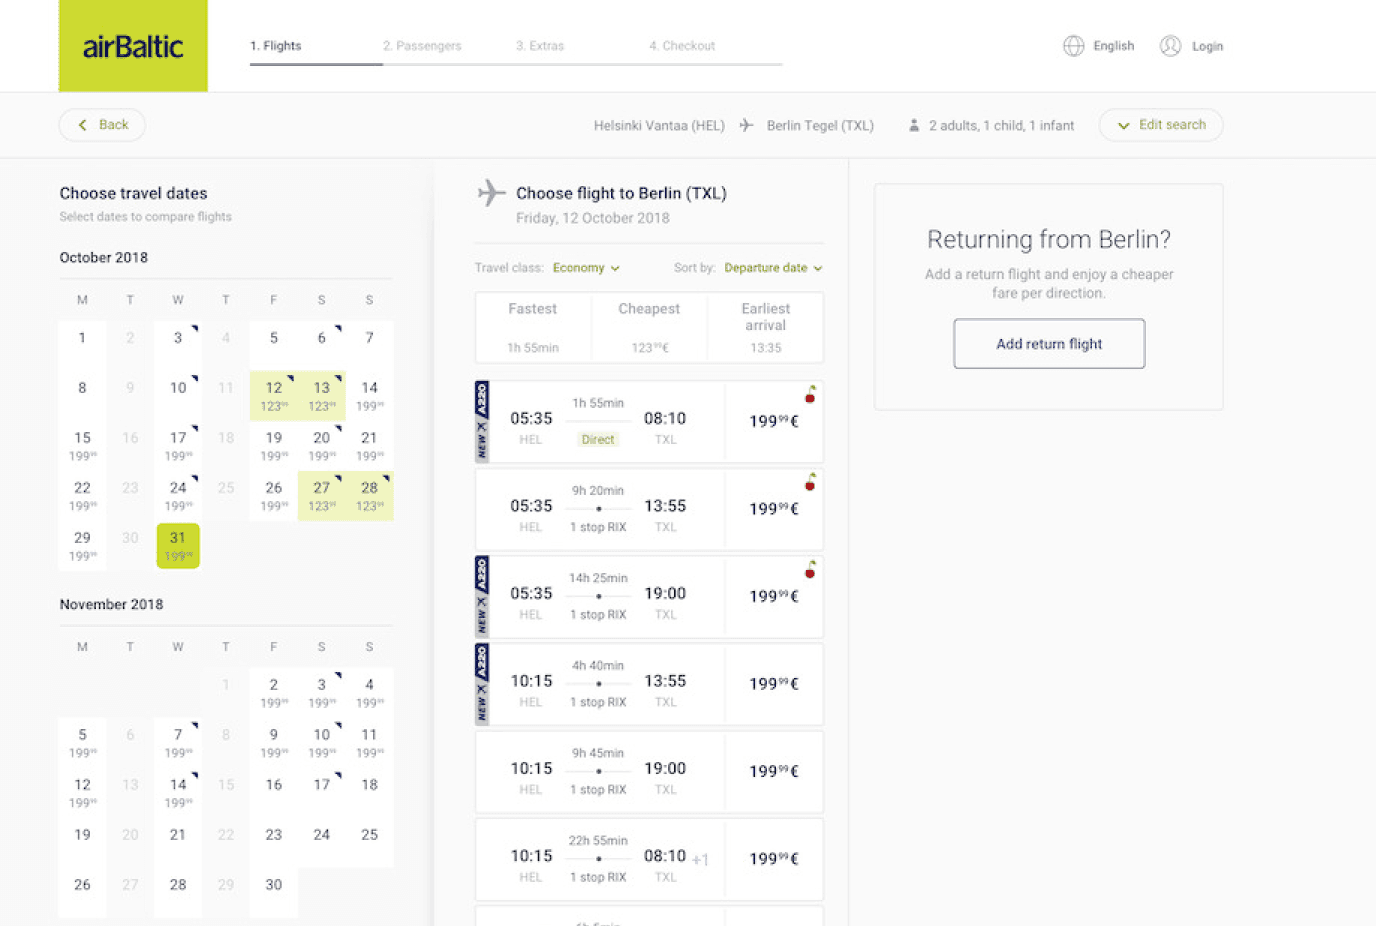Click the user profile Login icon
This screenshot has height=926, width=1376.
coord(1170,46)
